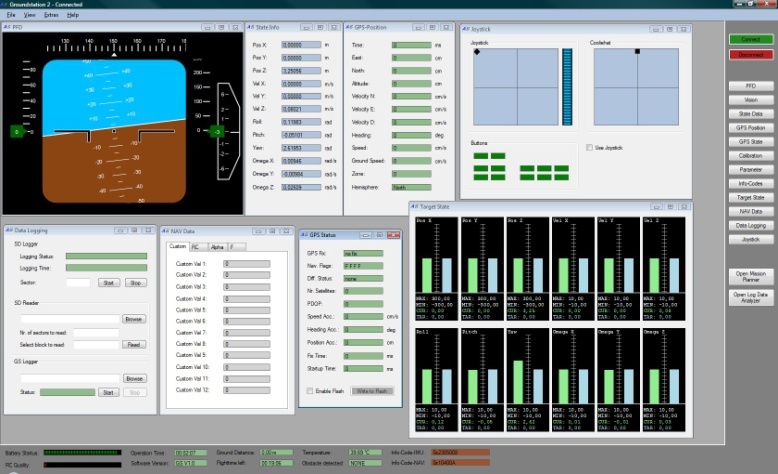Viewport: 778px width, 474px height.
Task: Open the Log Data Analyzer
Action: [750, 296]
